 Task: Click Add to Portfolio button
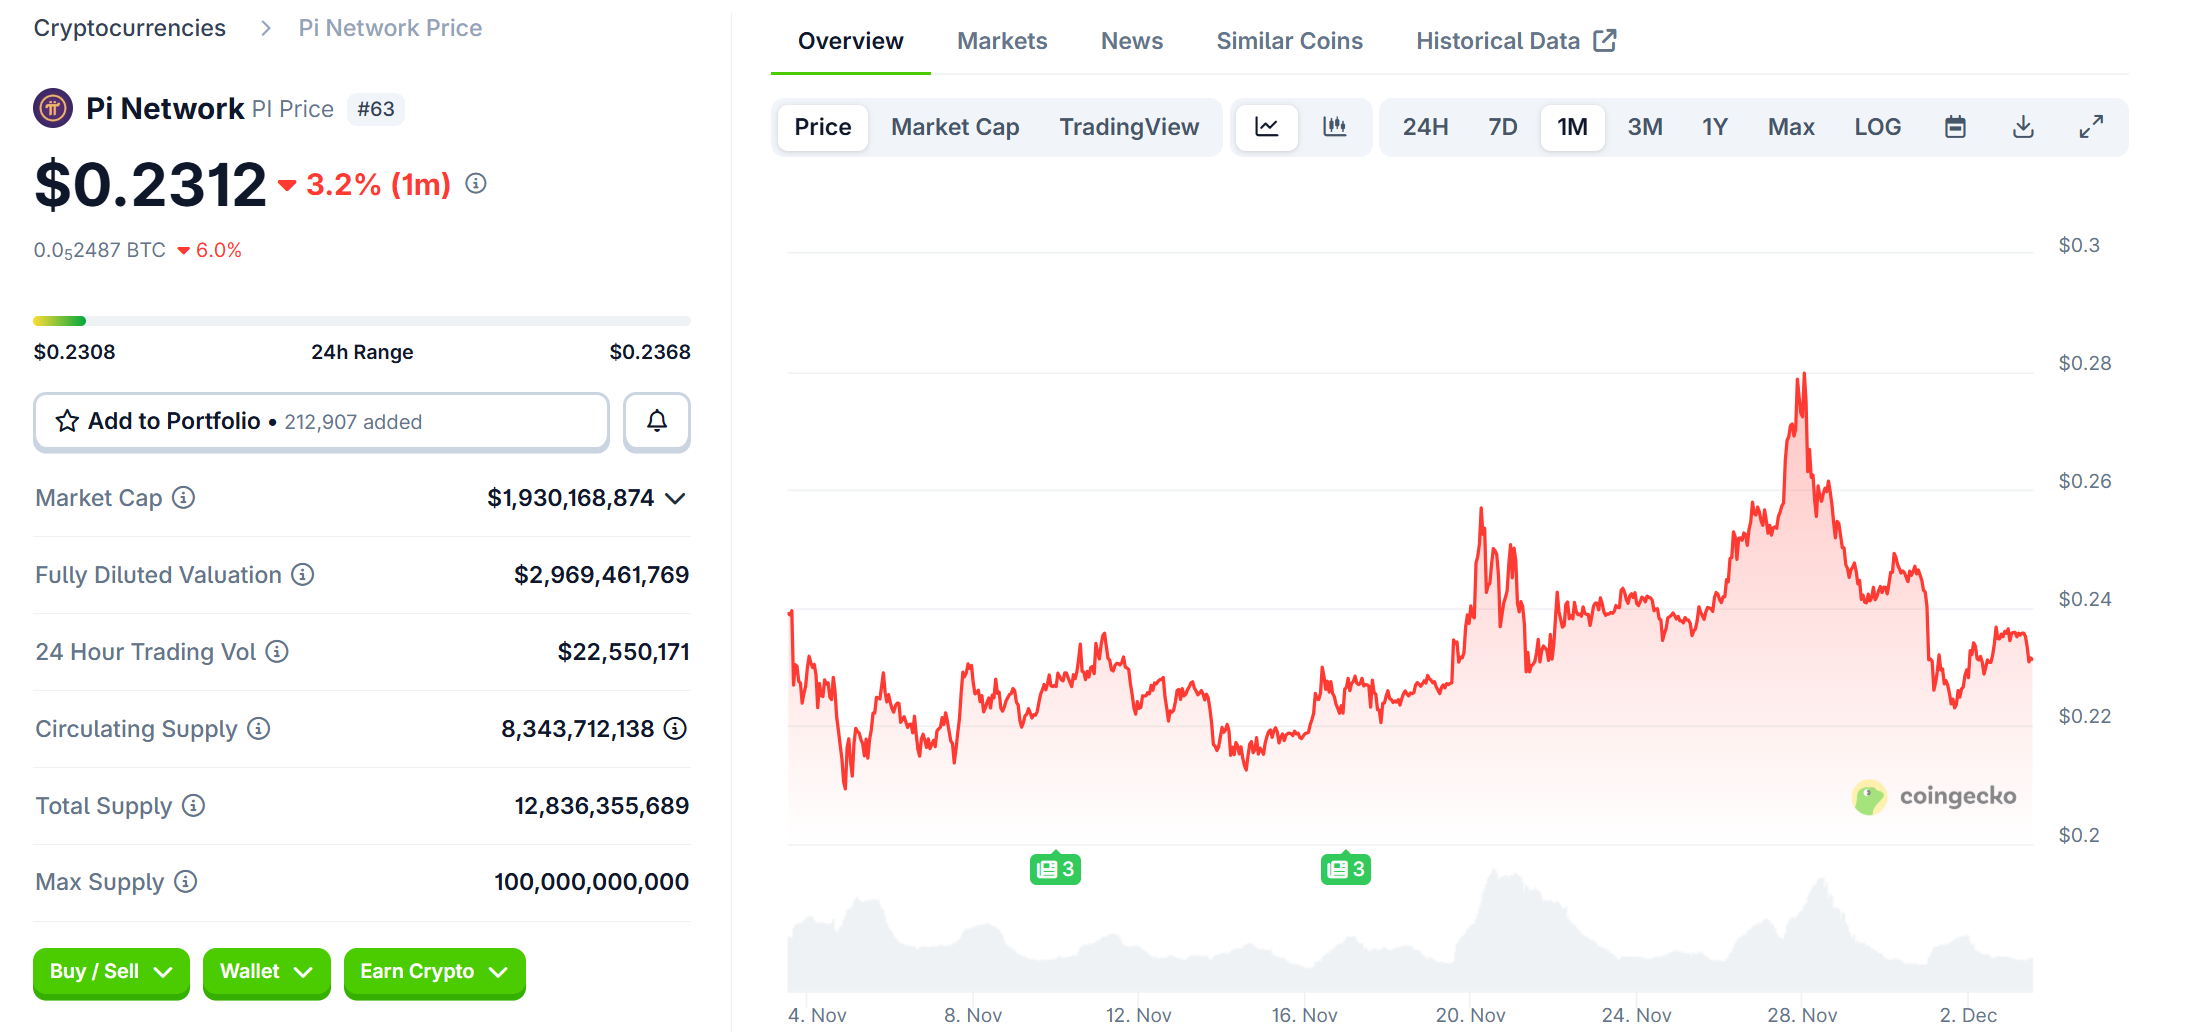pyautogui.click(x=321, y=421)
